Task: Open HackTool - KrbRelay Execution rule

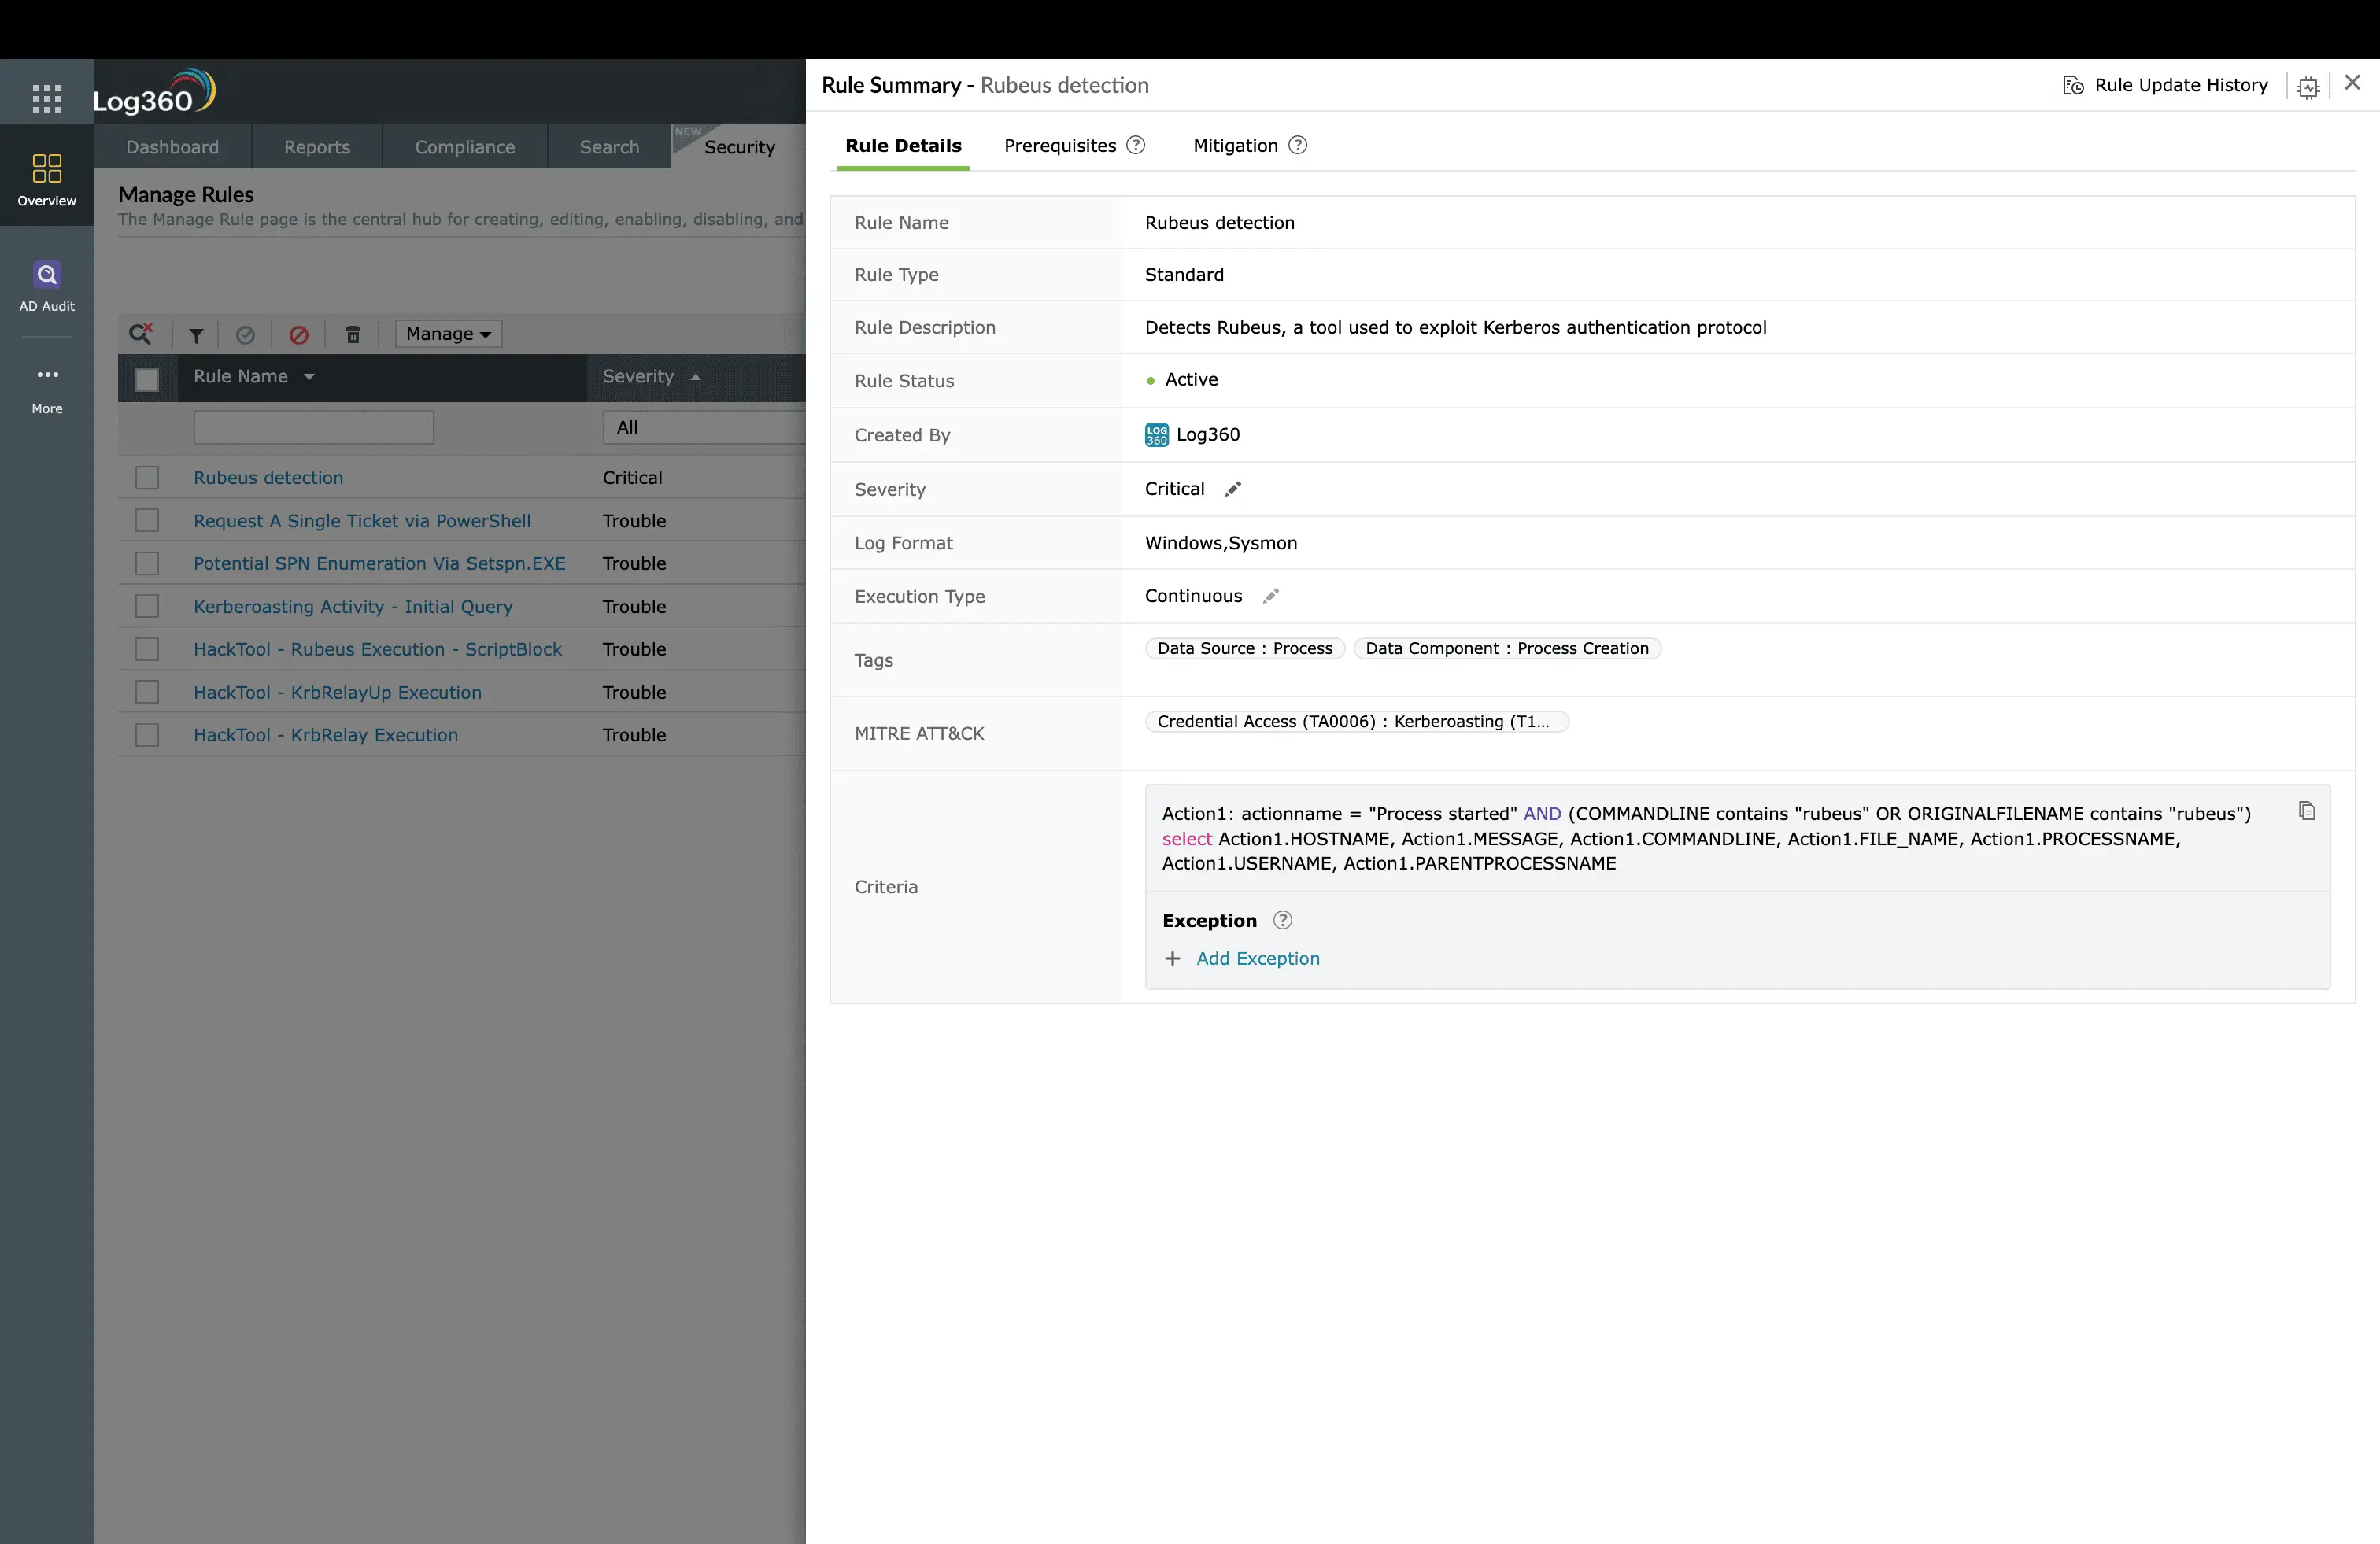Action: pyautogui.click(x=326, y=735)
